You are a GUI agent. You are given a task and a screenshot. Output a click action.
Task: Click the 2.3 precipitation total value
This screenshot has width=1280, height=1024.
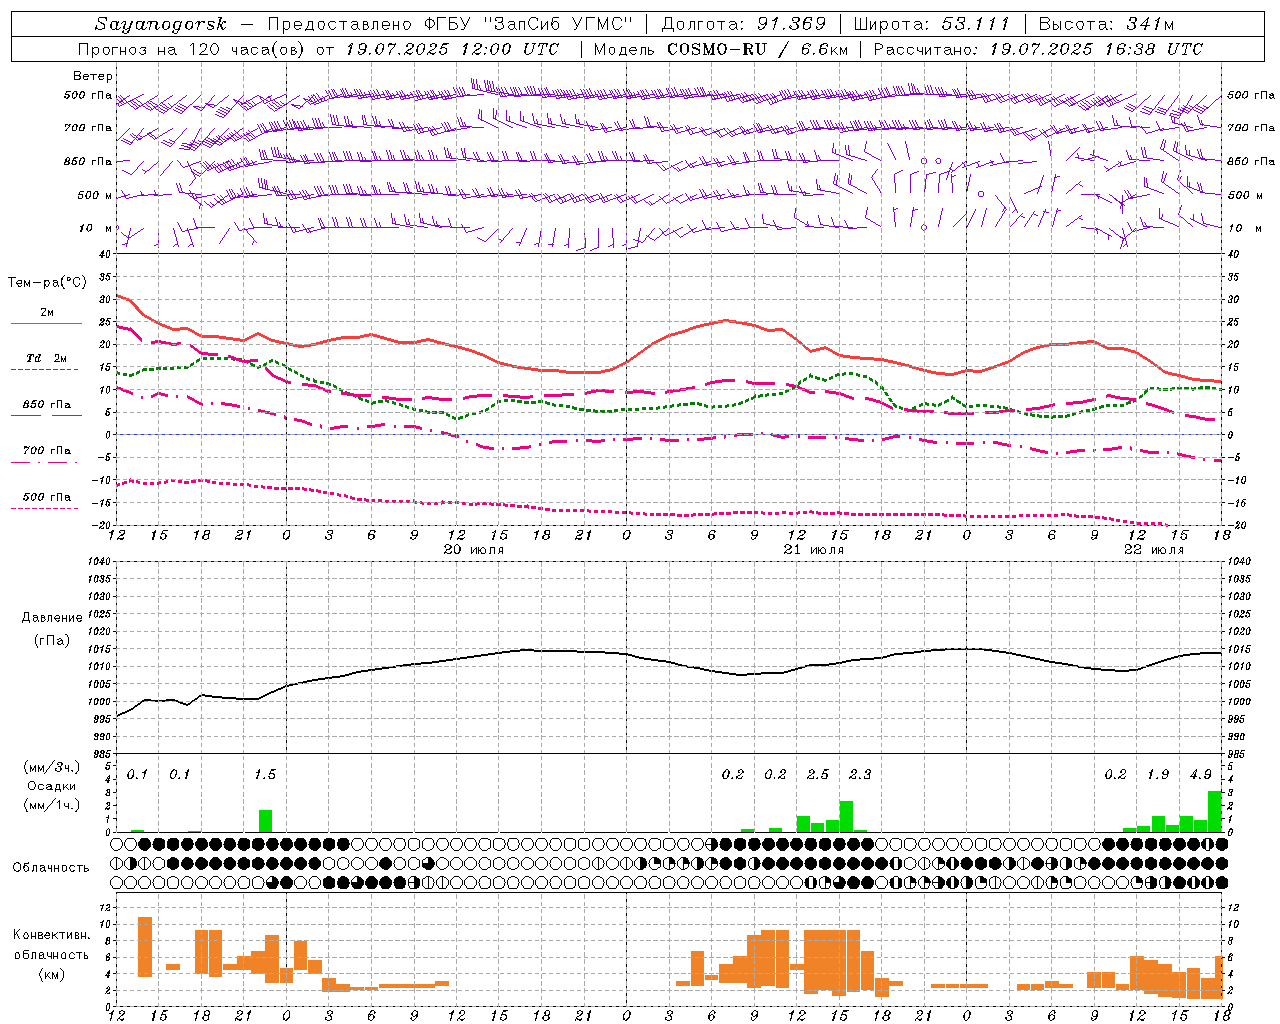(x=860, y=775)
